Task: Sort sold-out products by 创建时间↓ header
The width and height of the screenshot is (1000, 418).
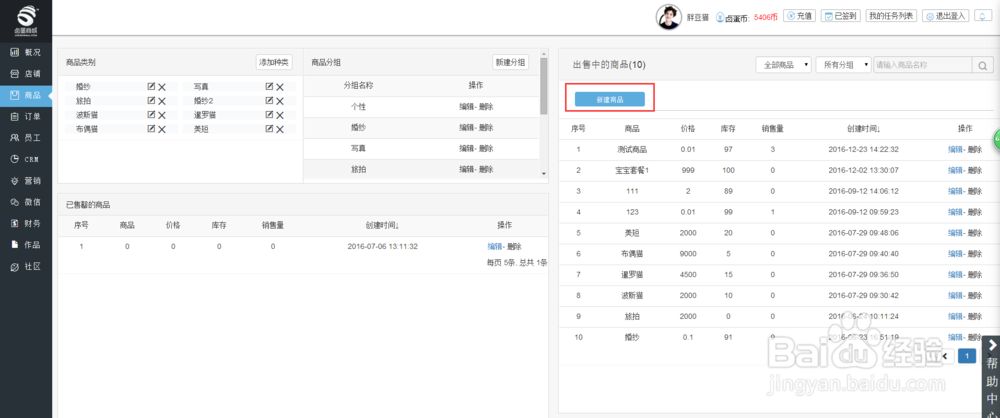Action: (382, 225)
